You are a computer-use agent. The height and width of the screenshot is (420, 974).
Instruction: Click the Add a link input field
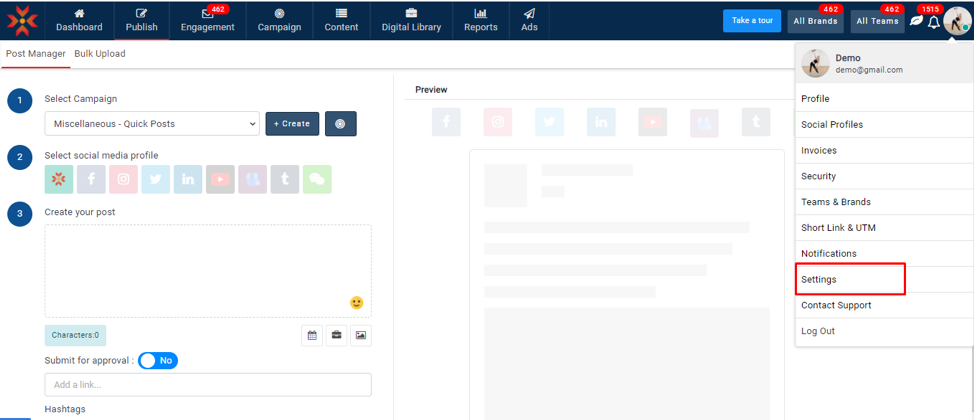(x=208, y=385)
